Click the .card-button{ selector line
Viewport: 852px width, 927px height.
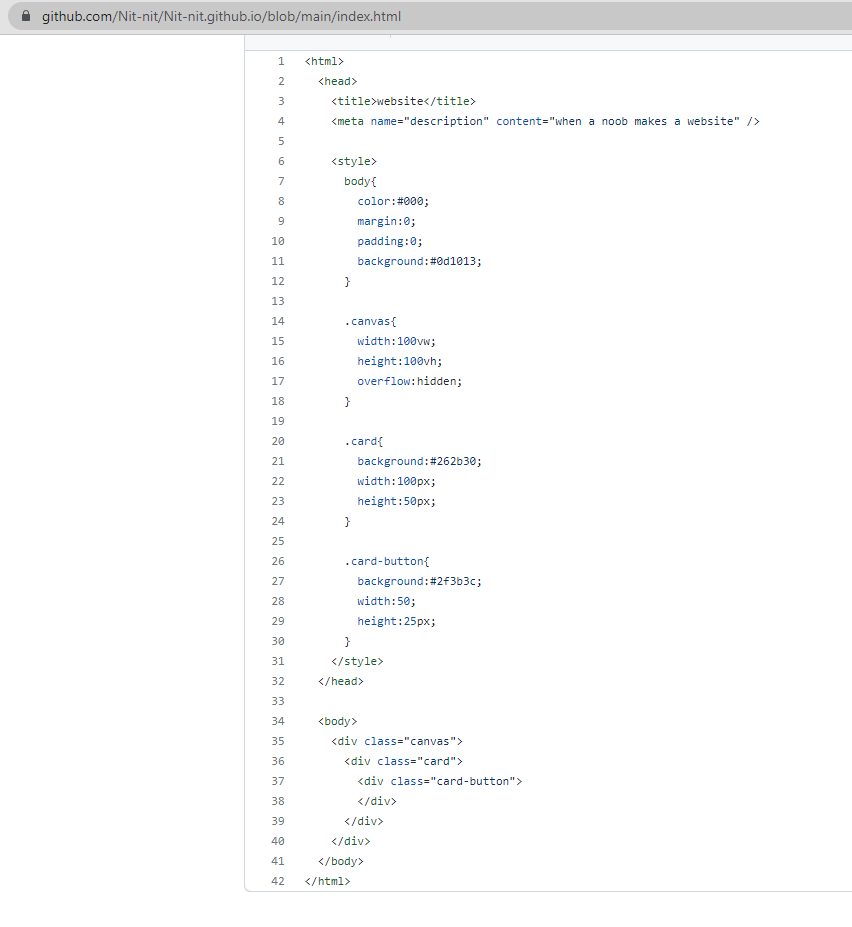tap(387, 562)
